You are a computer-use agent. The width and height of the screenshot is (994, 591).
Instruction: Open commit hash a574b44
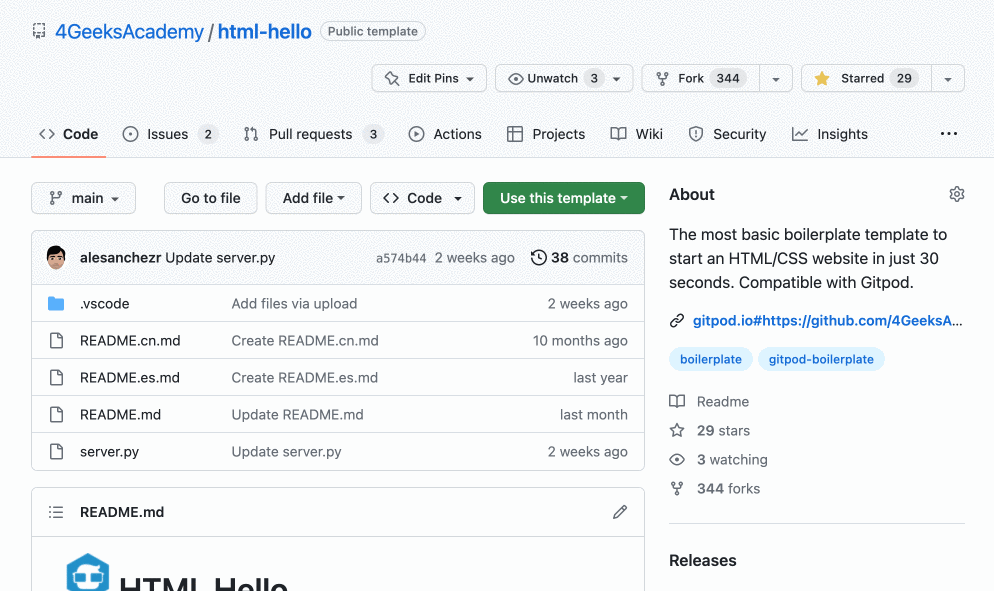tap(401, 258)
